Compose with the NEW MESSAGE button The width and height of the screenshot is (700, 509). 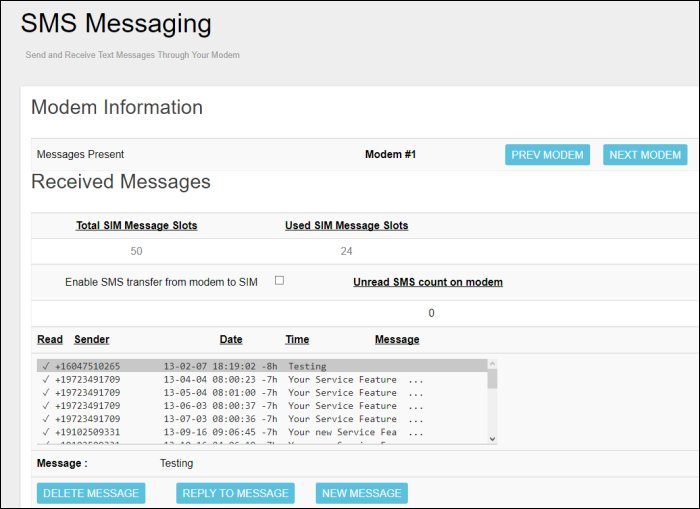[x=361, y=493]
